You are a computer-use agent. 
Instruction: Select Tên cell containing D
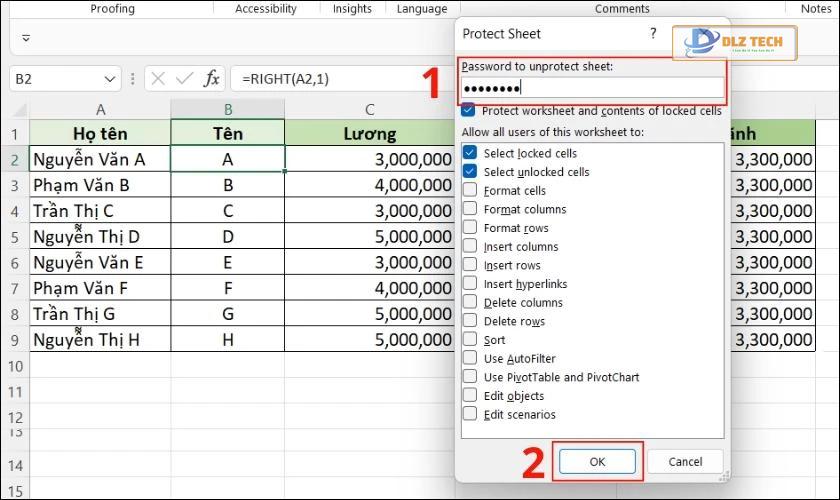coord(228,236)
